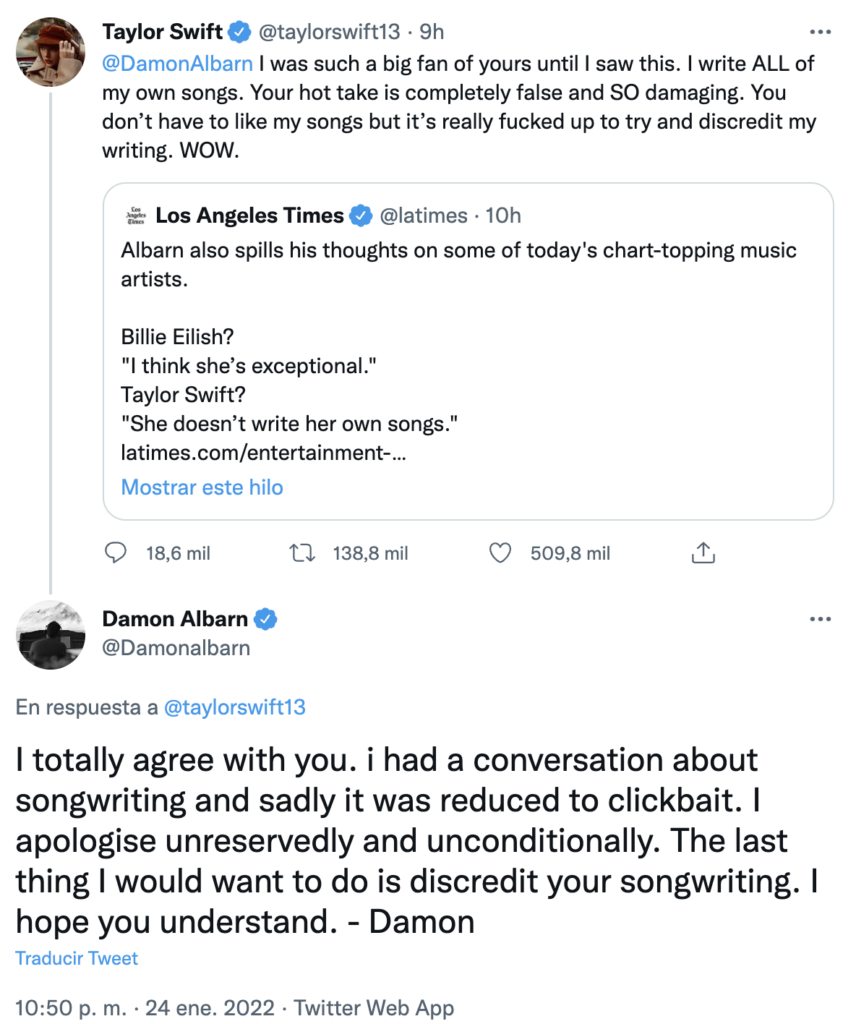This screenshot has height=1024, width=856.
Task: Click the reply icon on Taylor Swift's tweet
Action: point(117,552)
